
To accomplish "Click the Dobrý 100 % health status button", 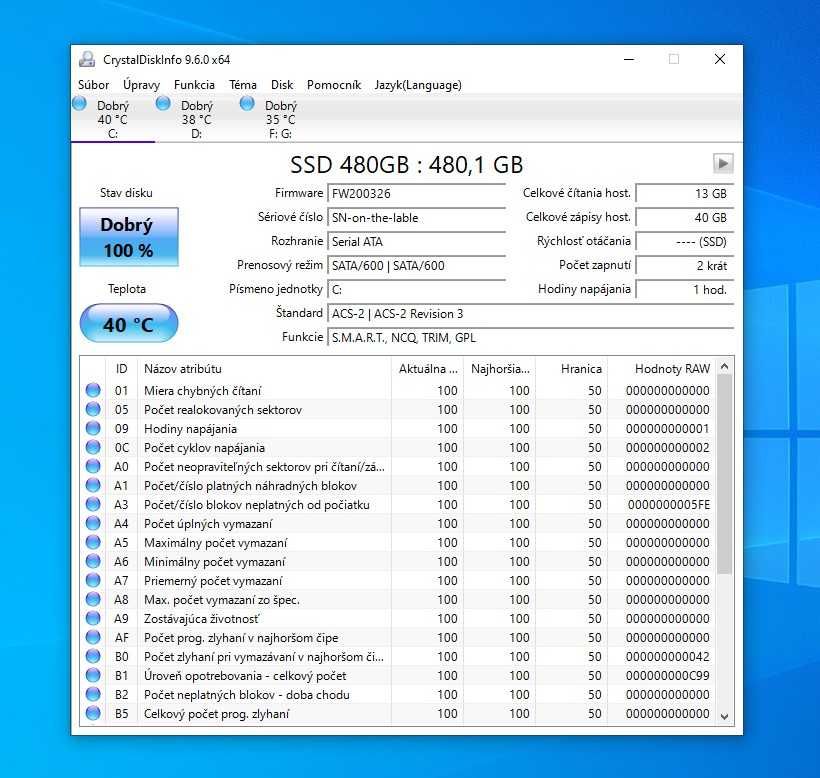I will 129,237.
